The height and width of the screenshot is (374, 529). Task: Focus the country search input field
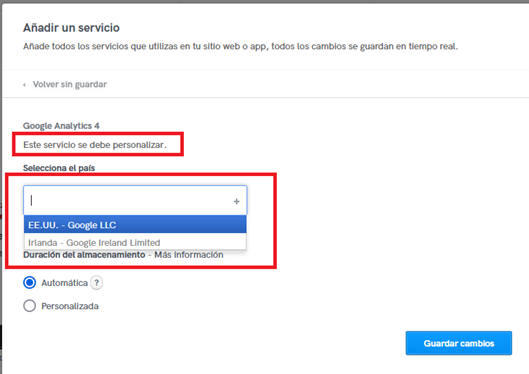coord(135,200)
